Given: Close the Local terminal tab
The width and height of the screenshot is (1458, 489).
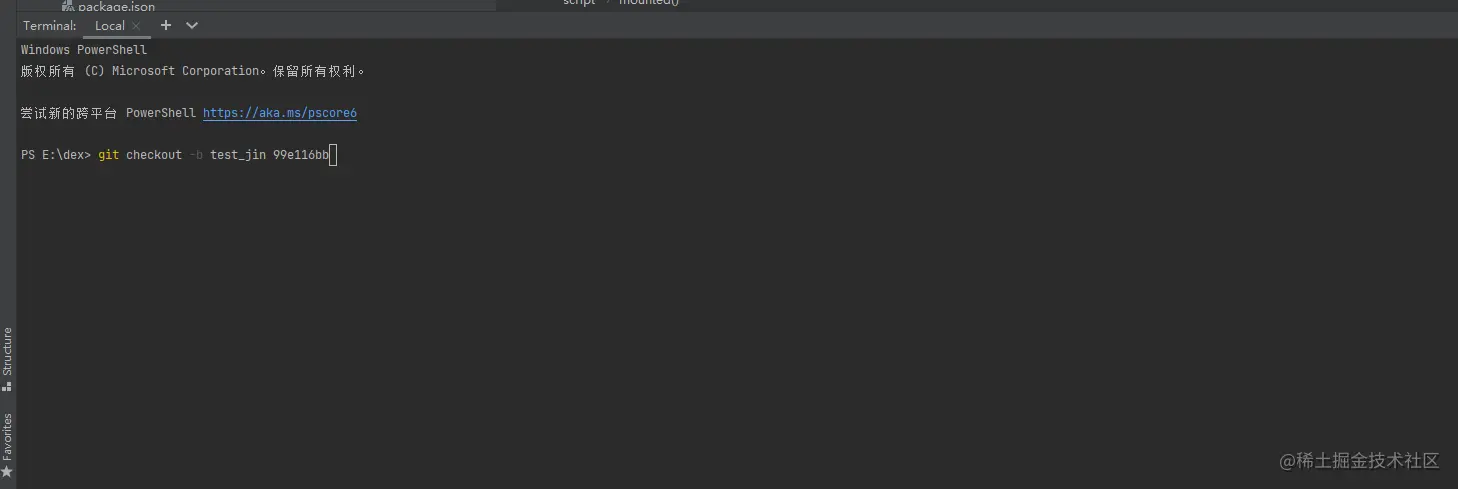Looking at the screenshot, I should coord(136,26).
